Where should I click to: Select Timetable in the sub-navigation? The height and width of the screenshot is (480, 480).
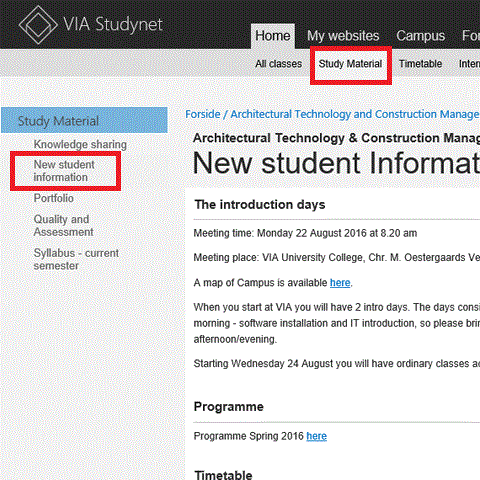coord(420,64)
